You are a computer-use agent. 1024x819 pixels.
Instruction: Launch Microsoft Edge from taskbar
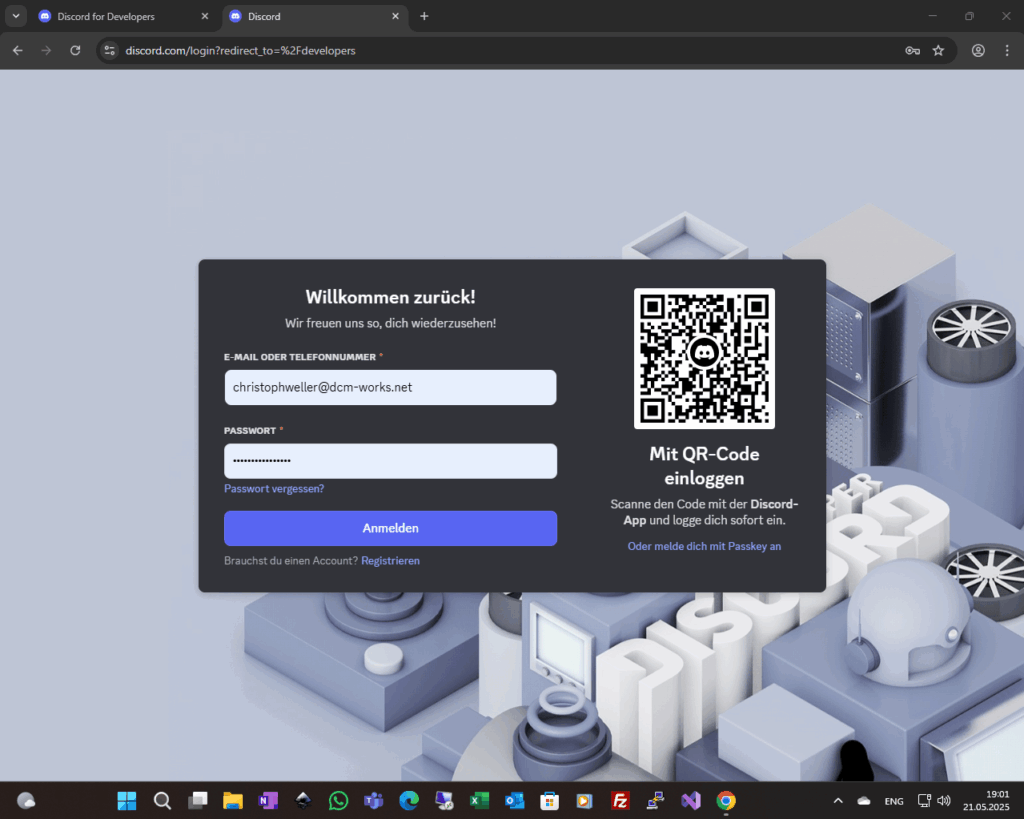pyautogui.click(x=409, y=801)
